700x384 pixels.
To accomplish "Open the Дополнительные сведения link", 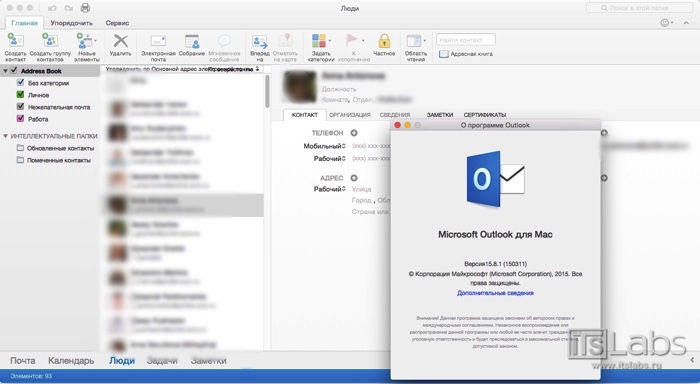I will click(x=495, y=293).
